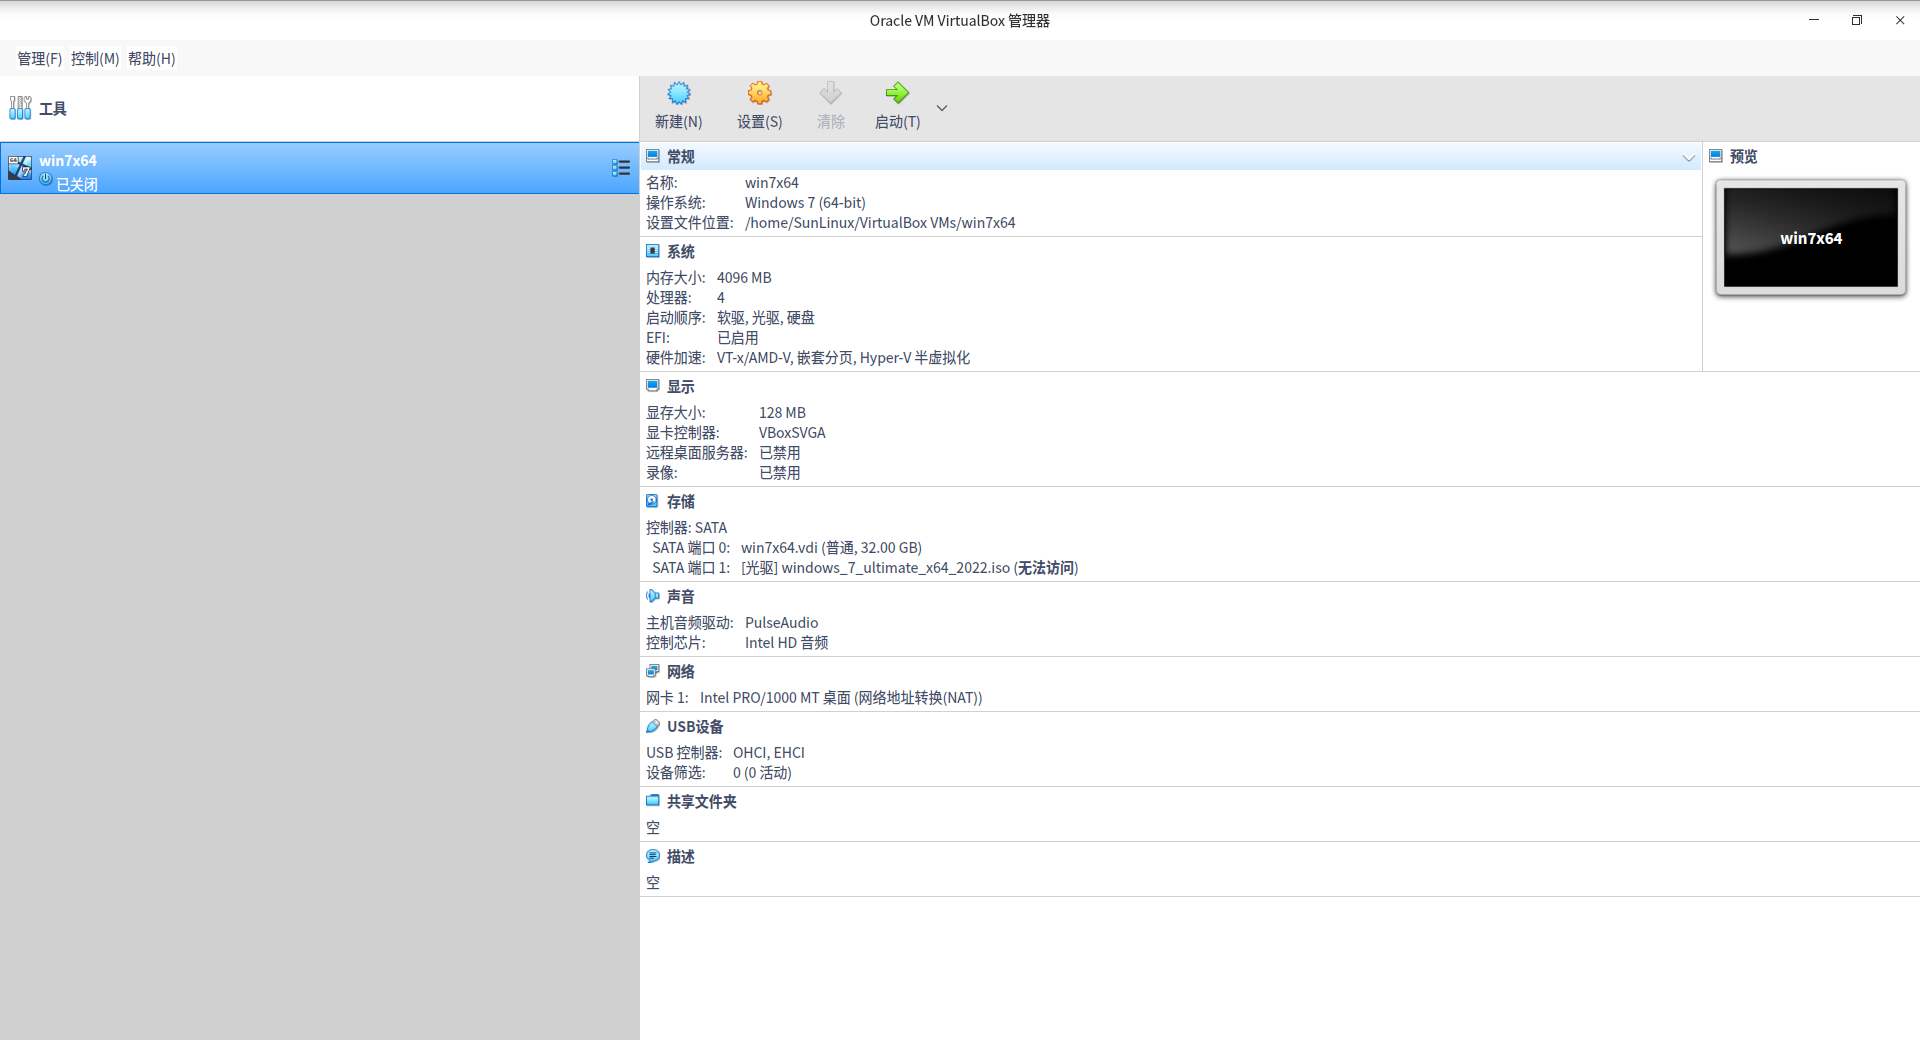Click the 128 MB video memory value
The width and height of the screenshot is (1920, 1040).
[782, 413]
